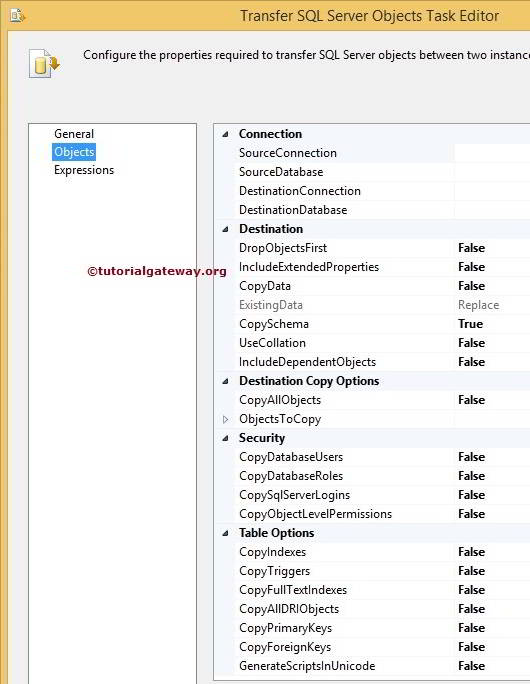Select the CopyDatabaseUsers False value
The width and height of the screenshot is (530, 684).
[472, 457]
